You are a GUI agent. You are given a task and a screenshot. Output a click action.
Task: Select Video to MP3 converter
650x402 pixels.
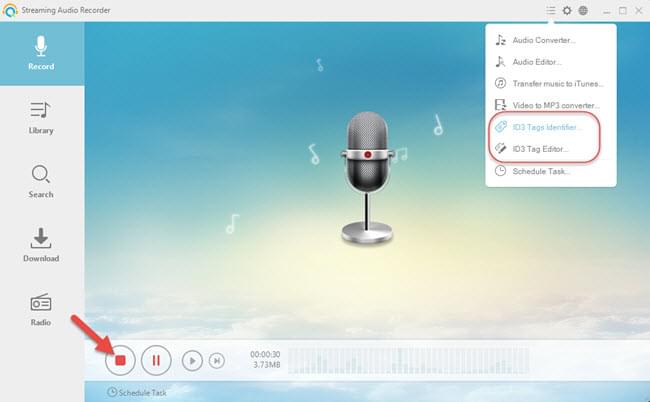click(551, 105)
